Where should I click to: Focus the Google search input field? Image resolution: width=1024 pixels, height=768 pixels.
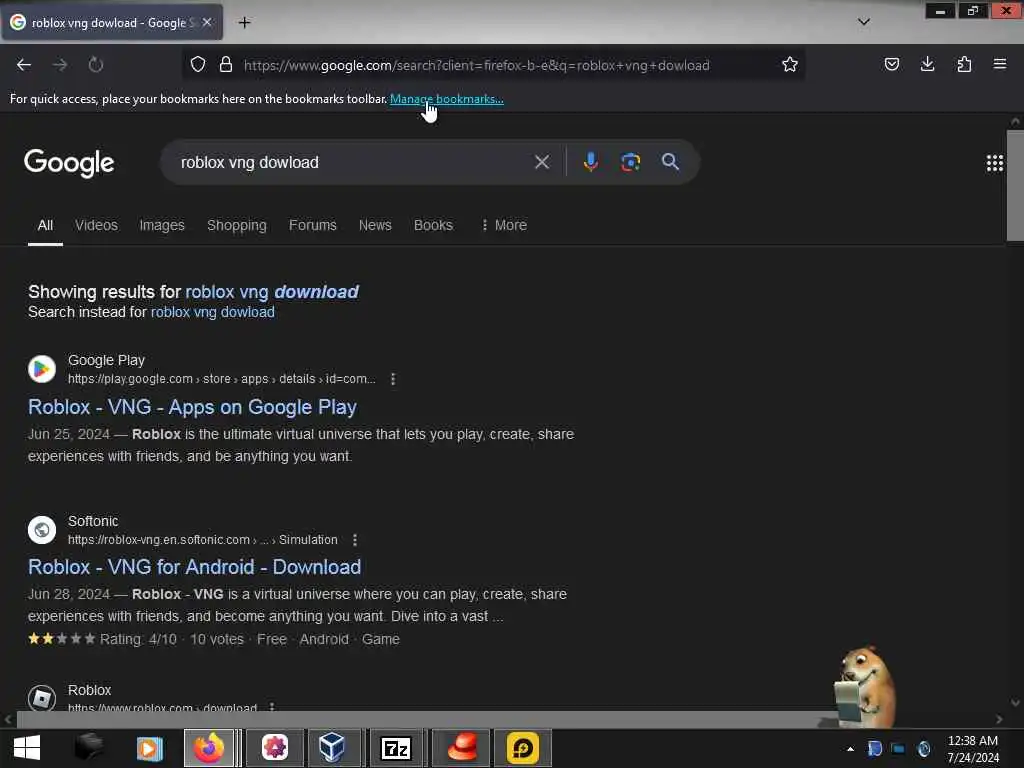[x=353, y=162]
